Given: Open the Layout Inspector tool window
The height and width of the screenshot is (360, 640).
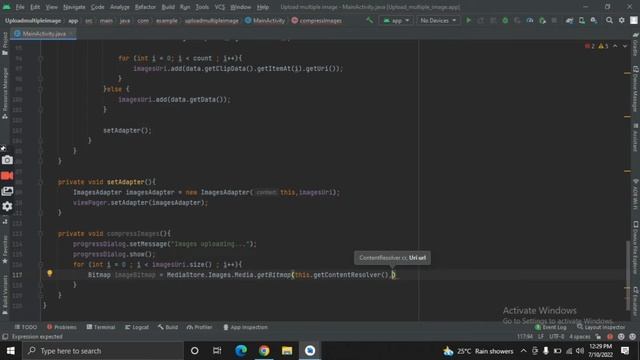Looking at the screenshot, I should pyautogui.click(x=601, y=327).
